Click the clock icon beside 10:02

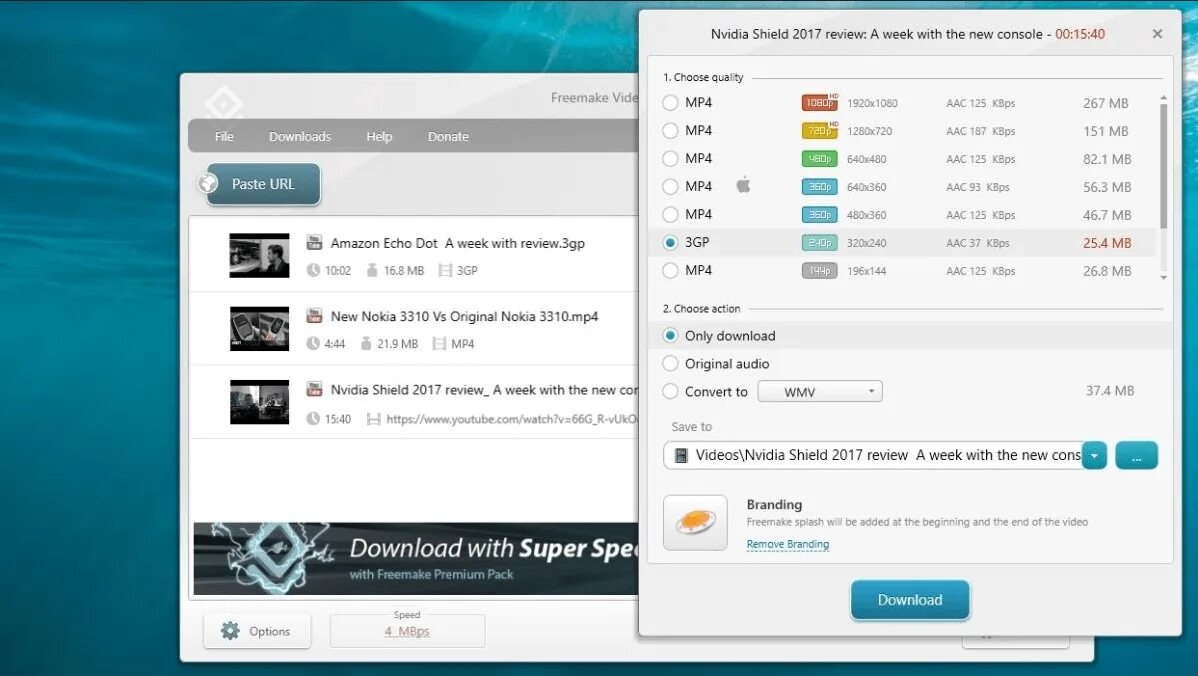point(313,270)
